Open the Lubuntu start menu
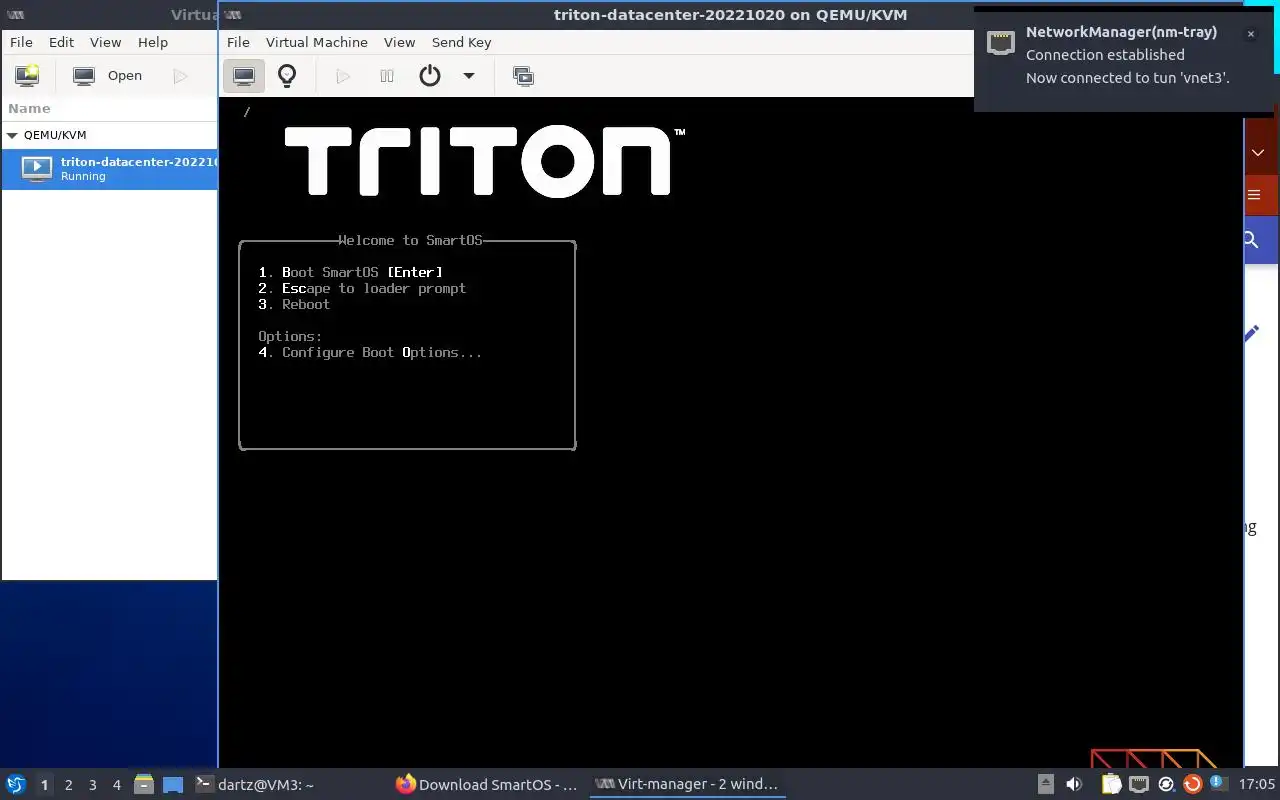This screenshot has width=1280, height=800. click(16, 784)
